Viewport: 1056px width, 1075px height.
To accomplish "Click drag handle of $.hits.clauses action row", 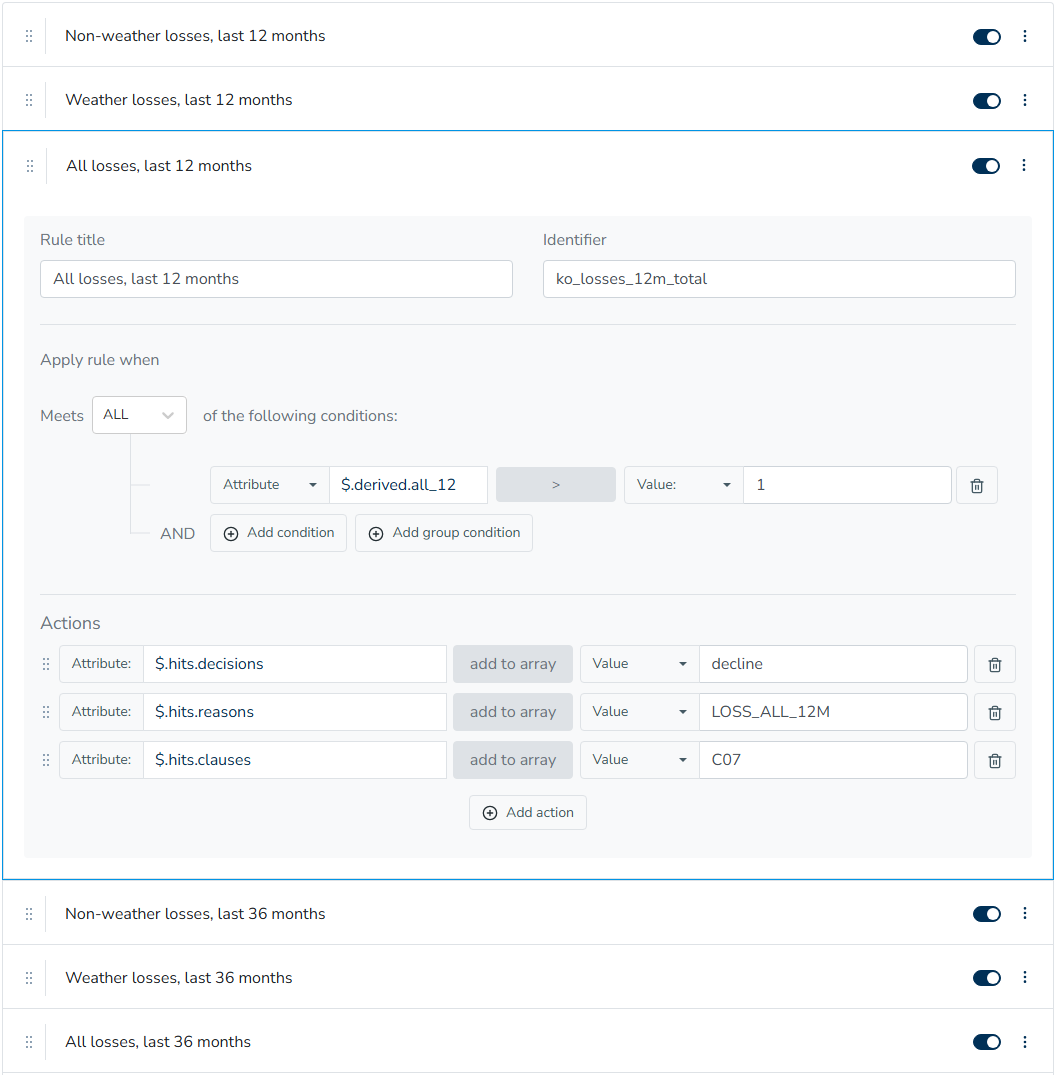I will click(x=46, y=760).
